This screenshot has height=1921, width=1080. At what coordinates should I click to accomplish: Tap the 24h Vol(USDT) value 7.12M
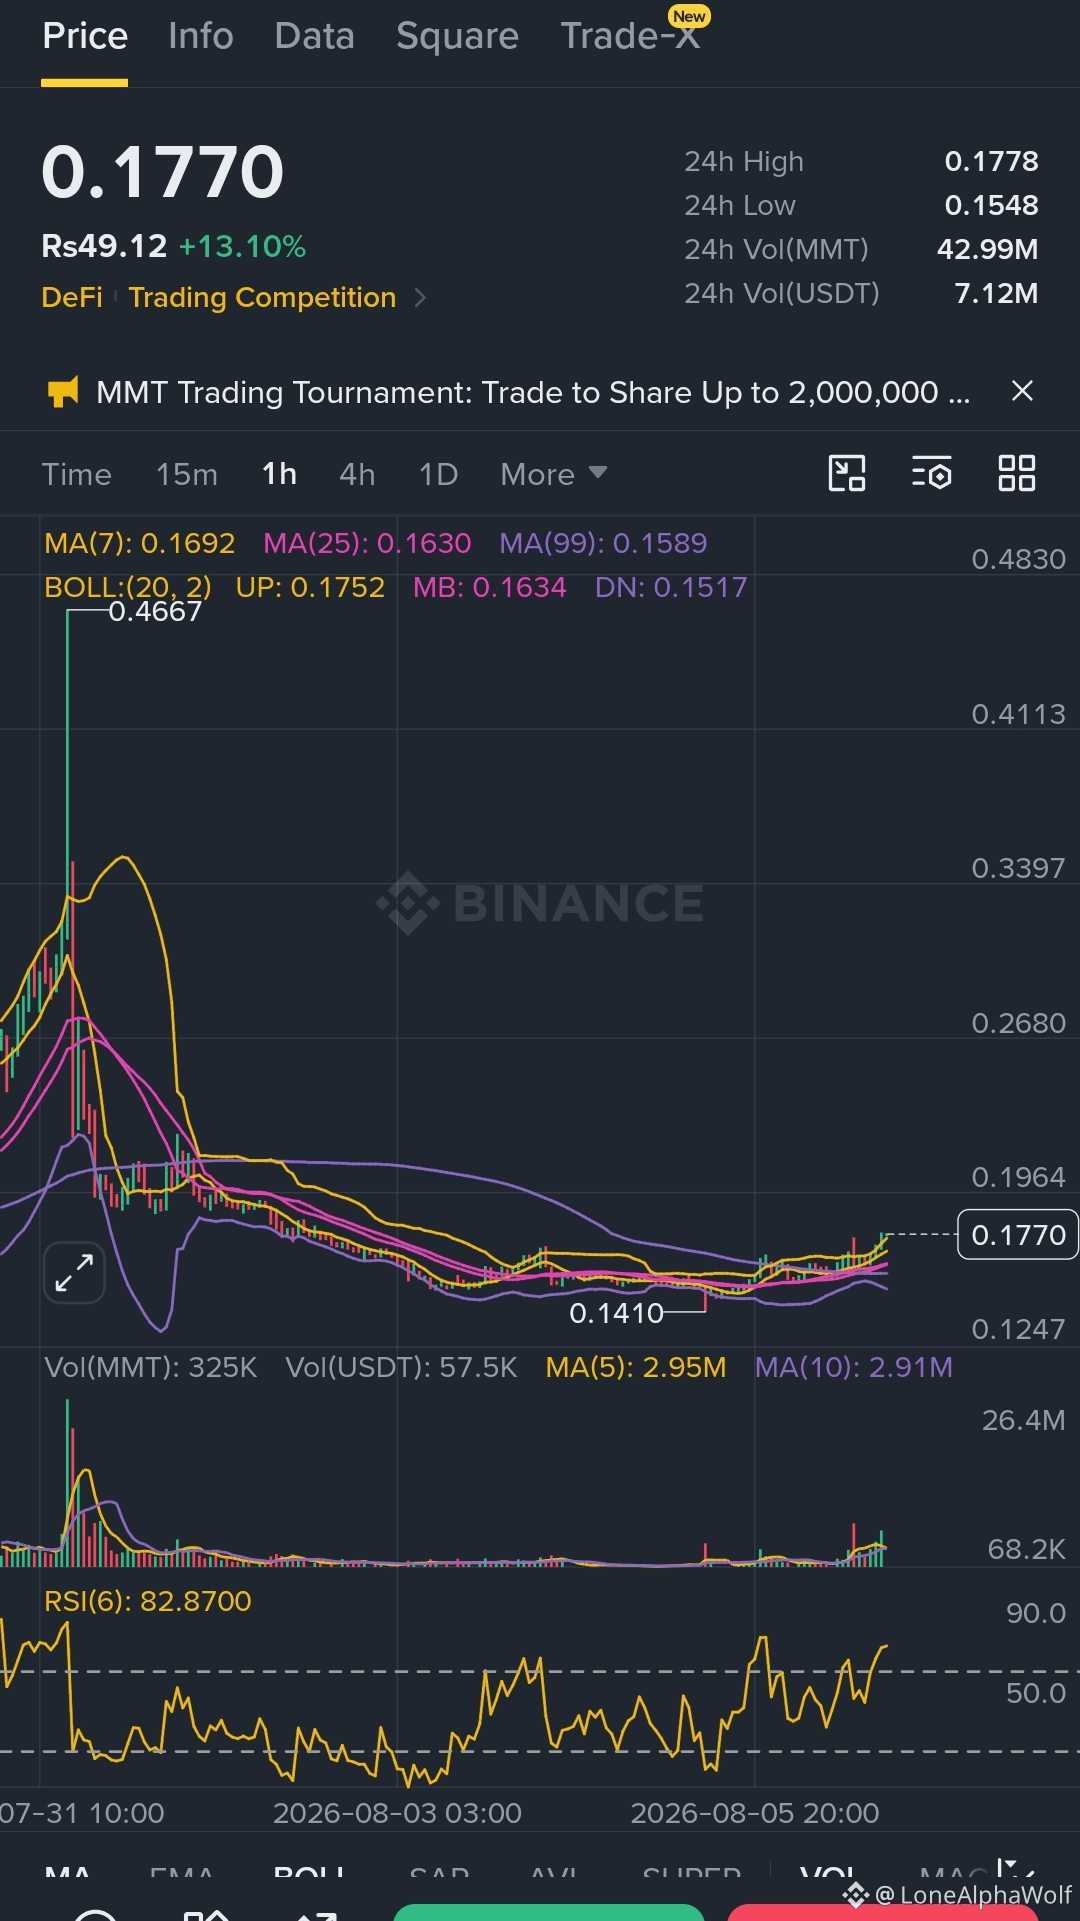click(x=996, y=293)
